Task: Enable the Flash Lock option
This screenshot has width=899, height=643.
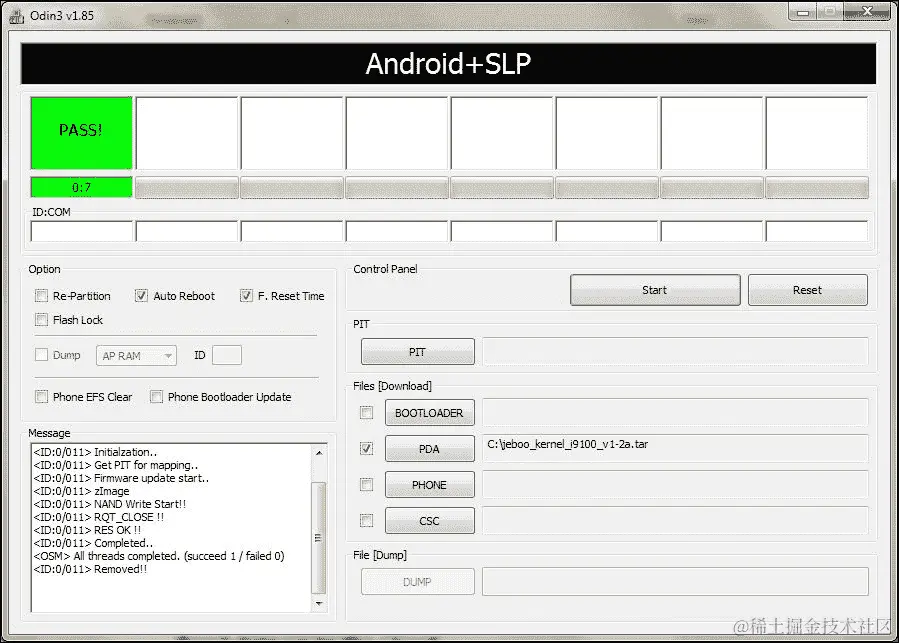Action: click(x=41, y=319)
